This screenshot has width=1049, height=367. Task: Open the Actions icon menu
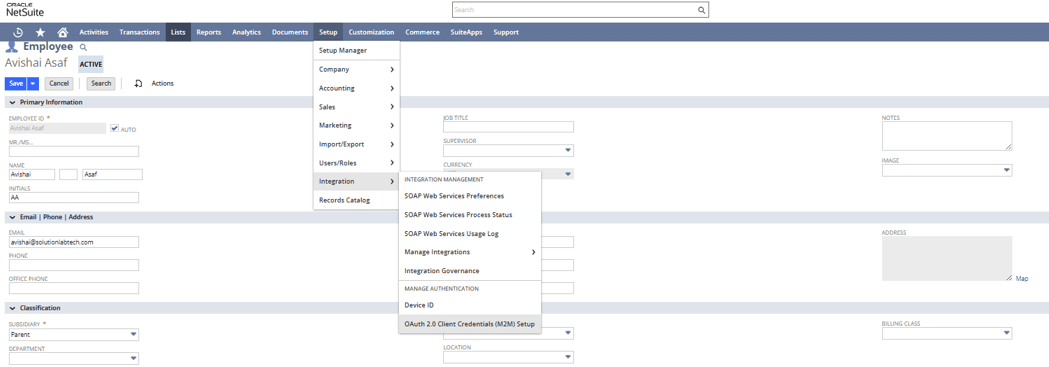pos(138,84)
